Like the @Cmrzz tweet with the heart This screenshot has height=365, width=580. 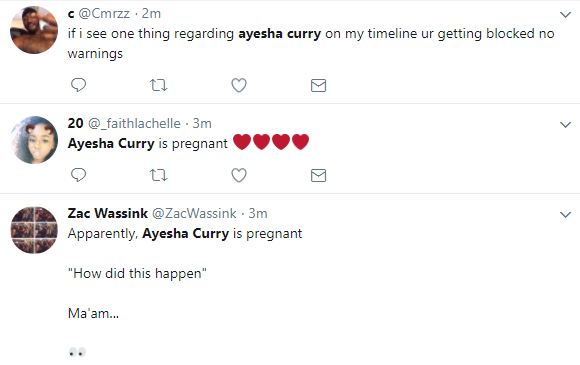pos(239,85)
